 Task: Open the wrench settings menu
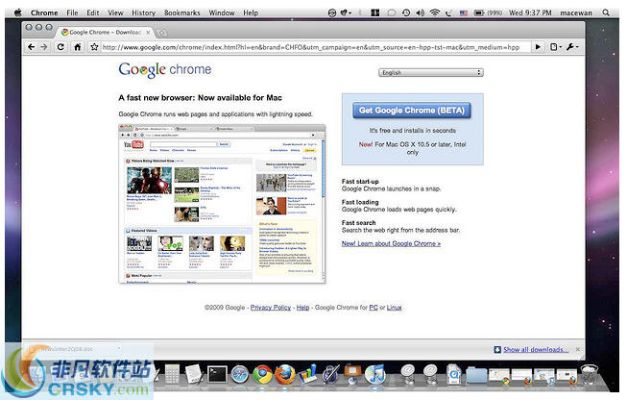point(572,47)
